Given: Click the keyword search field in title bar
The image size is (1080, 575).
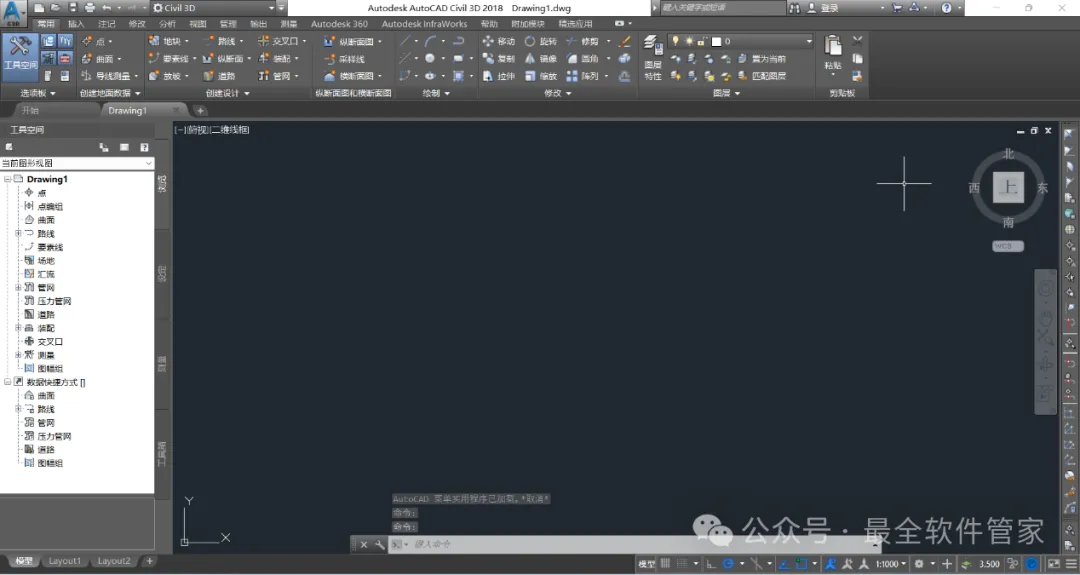Looking at the screenshot, I should 722,8.
